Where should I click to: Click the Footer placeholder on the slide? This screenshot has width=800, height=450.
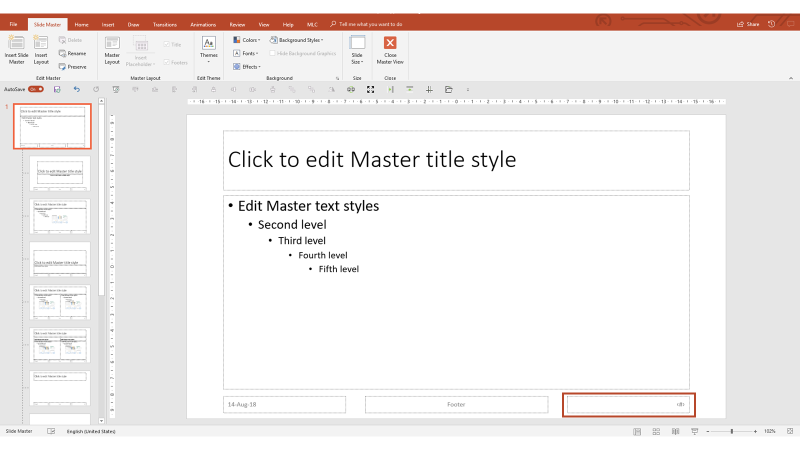tap(456, 405)
